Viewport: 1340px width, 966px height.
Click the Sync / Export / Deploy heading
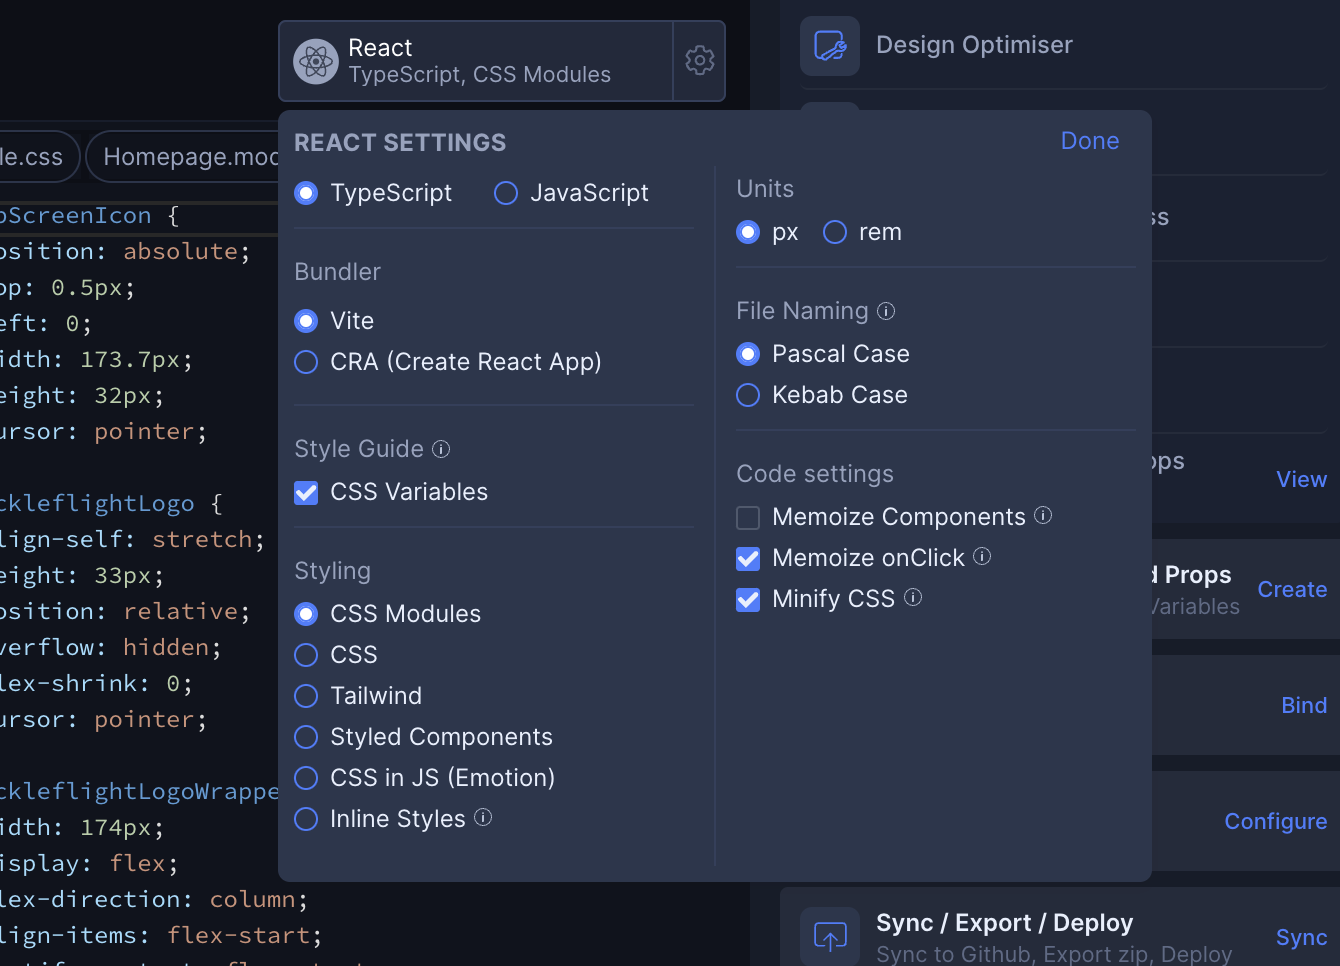coord(1004,923)
